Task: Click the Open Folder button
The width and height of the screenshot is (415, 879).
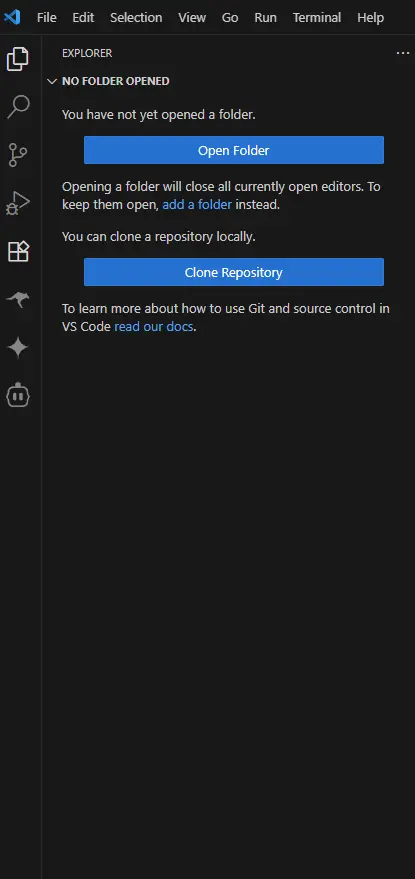Action: click(x=234, y=150)
